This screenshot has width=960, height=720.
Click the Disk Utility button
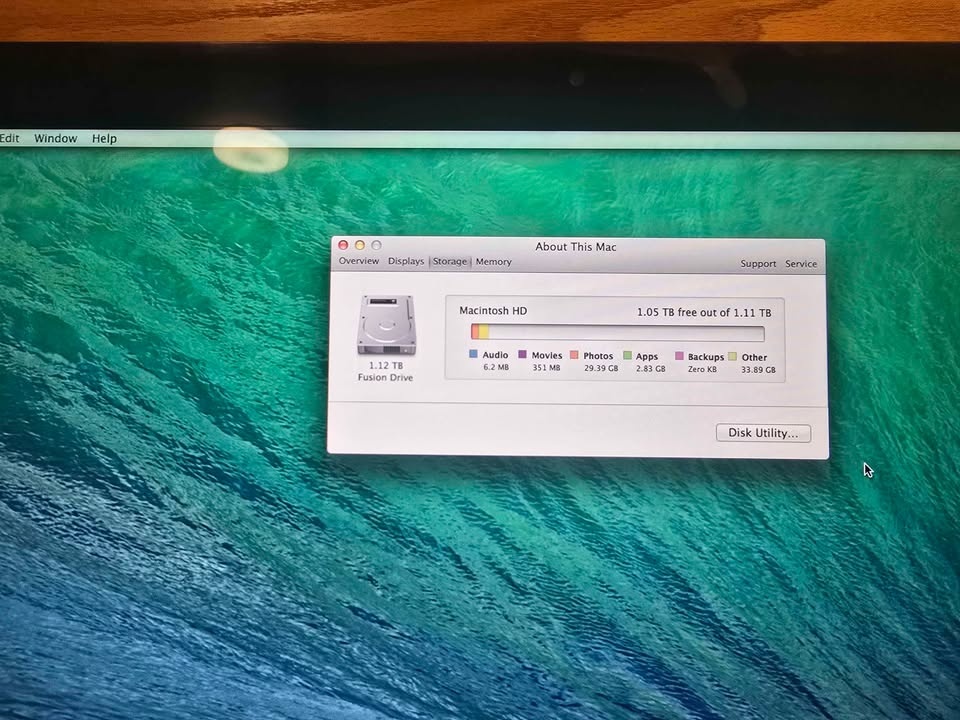pos(763,433)
